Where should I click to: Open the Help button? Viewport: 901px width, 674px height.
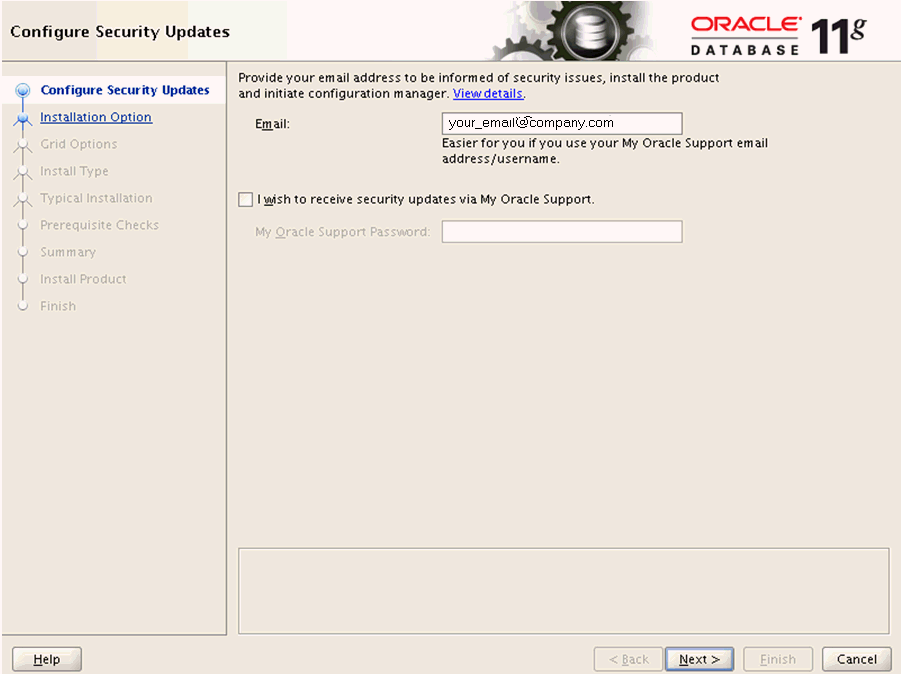pyautogui.click(x=47, y=658)
